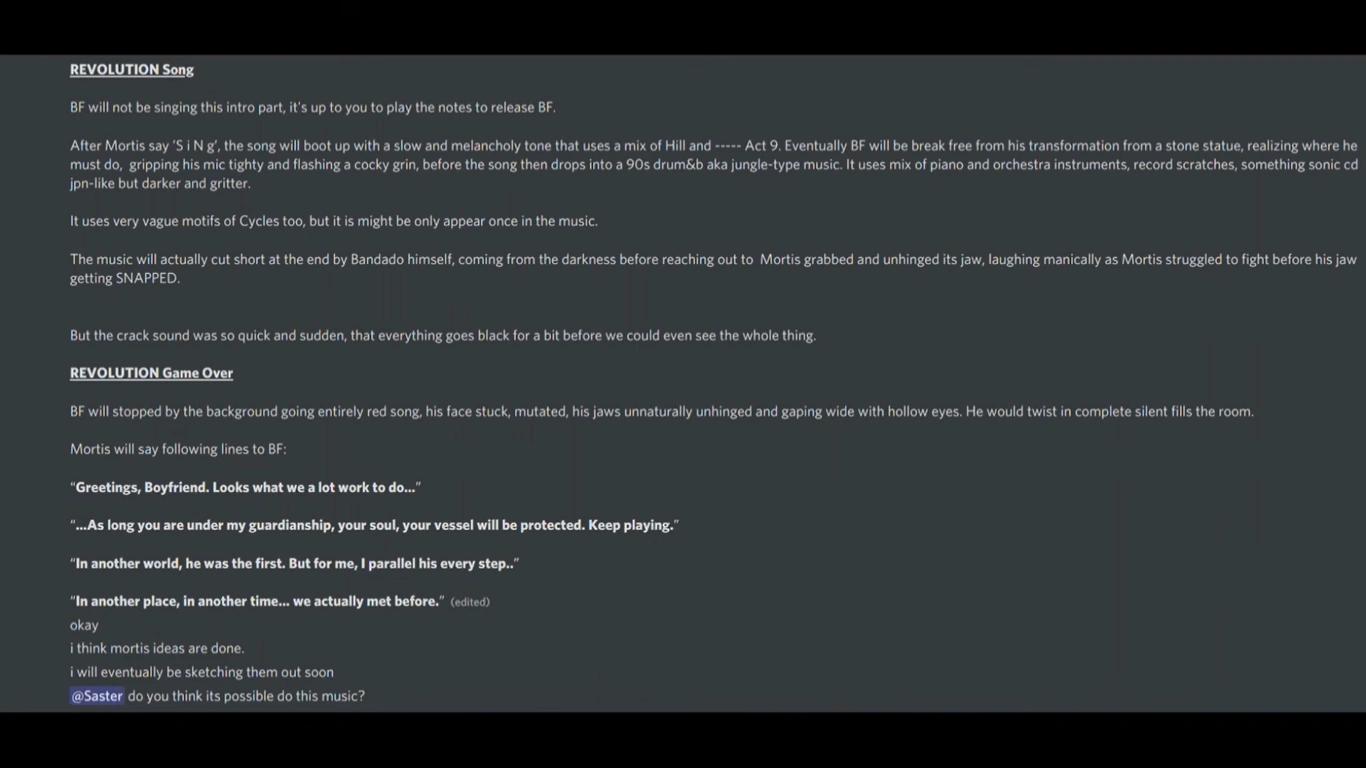
Task: Click the "(edited)" message label
Action: click(x=470, y=602)
